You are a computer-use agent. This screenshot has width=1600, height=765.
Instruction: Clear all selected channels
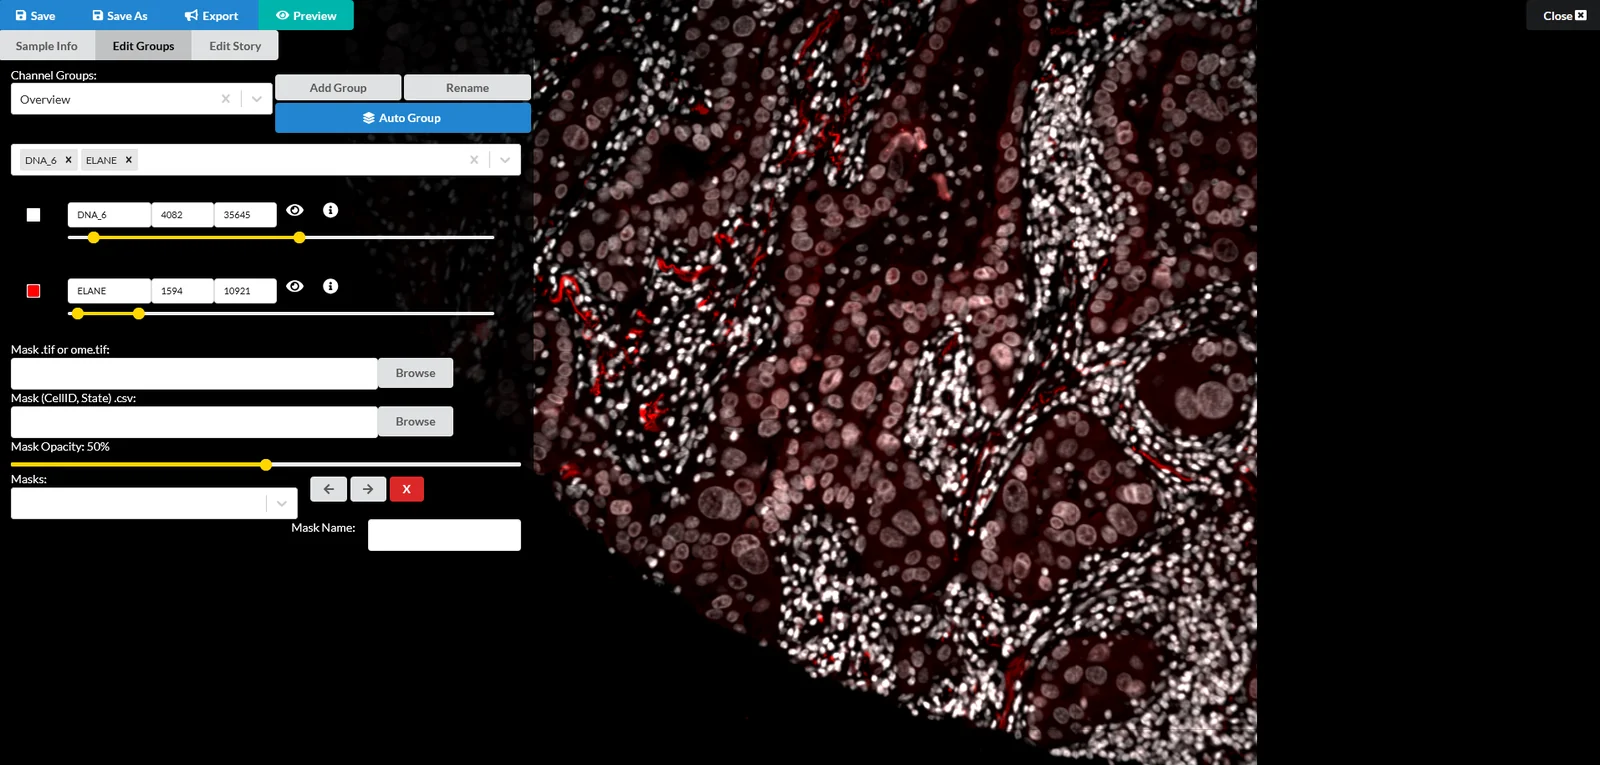(474, 160)
